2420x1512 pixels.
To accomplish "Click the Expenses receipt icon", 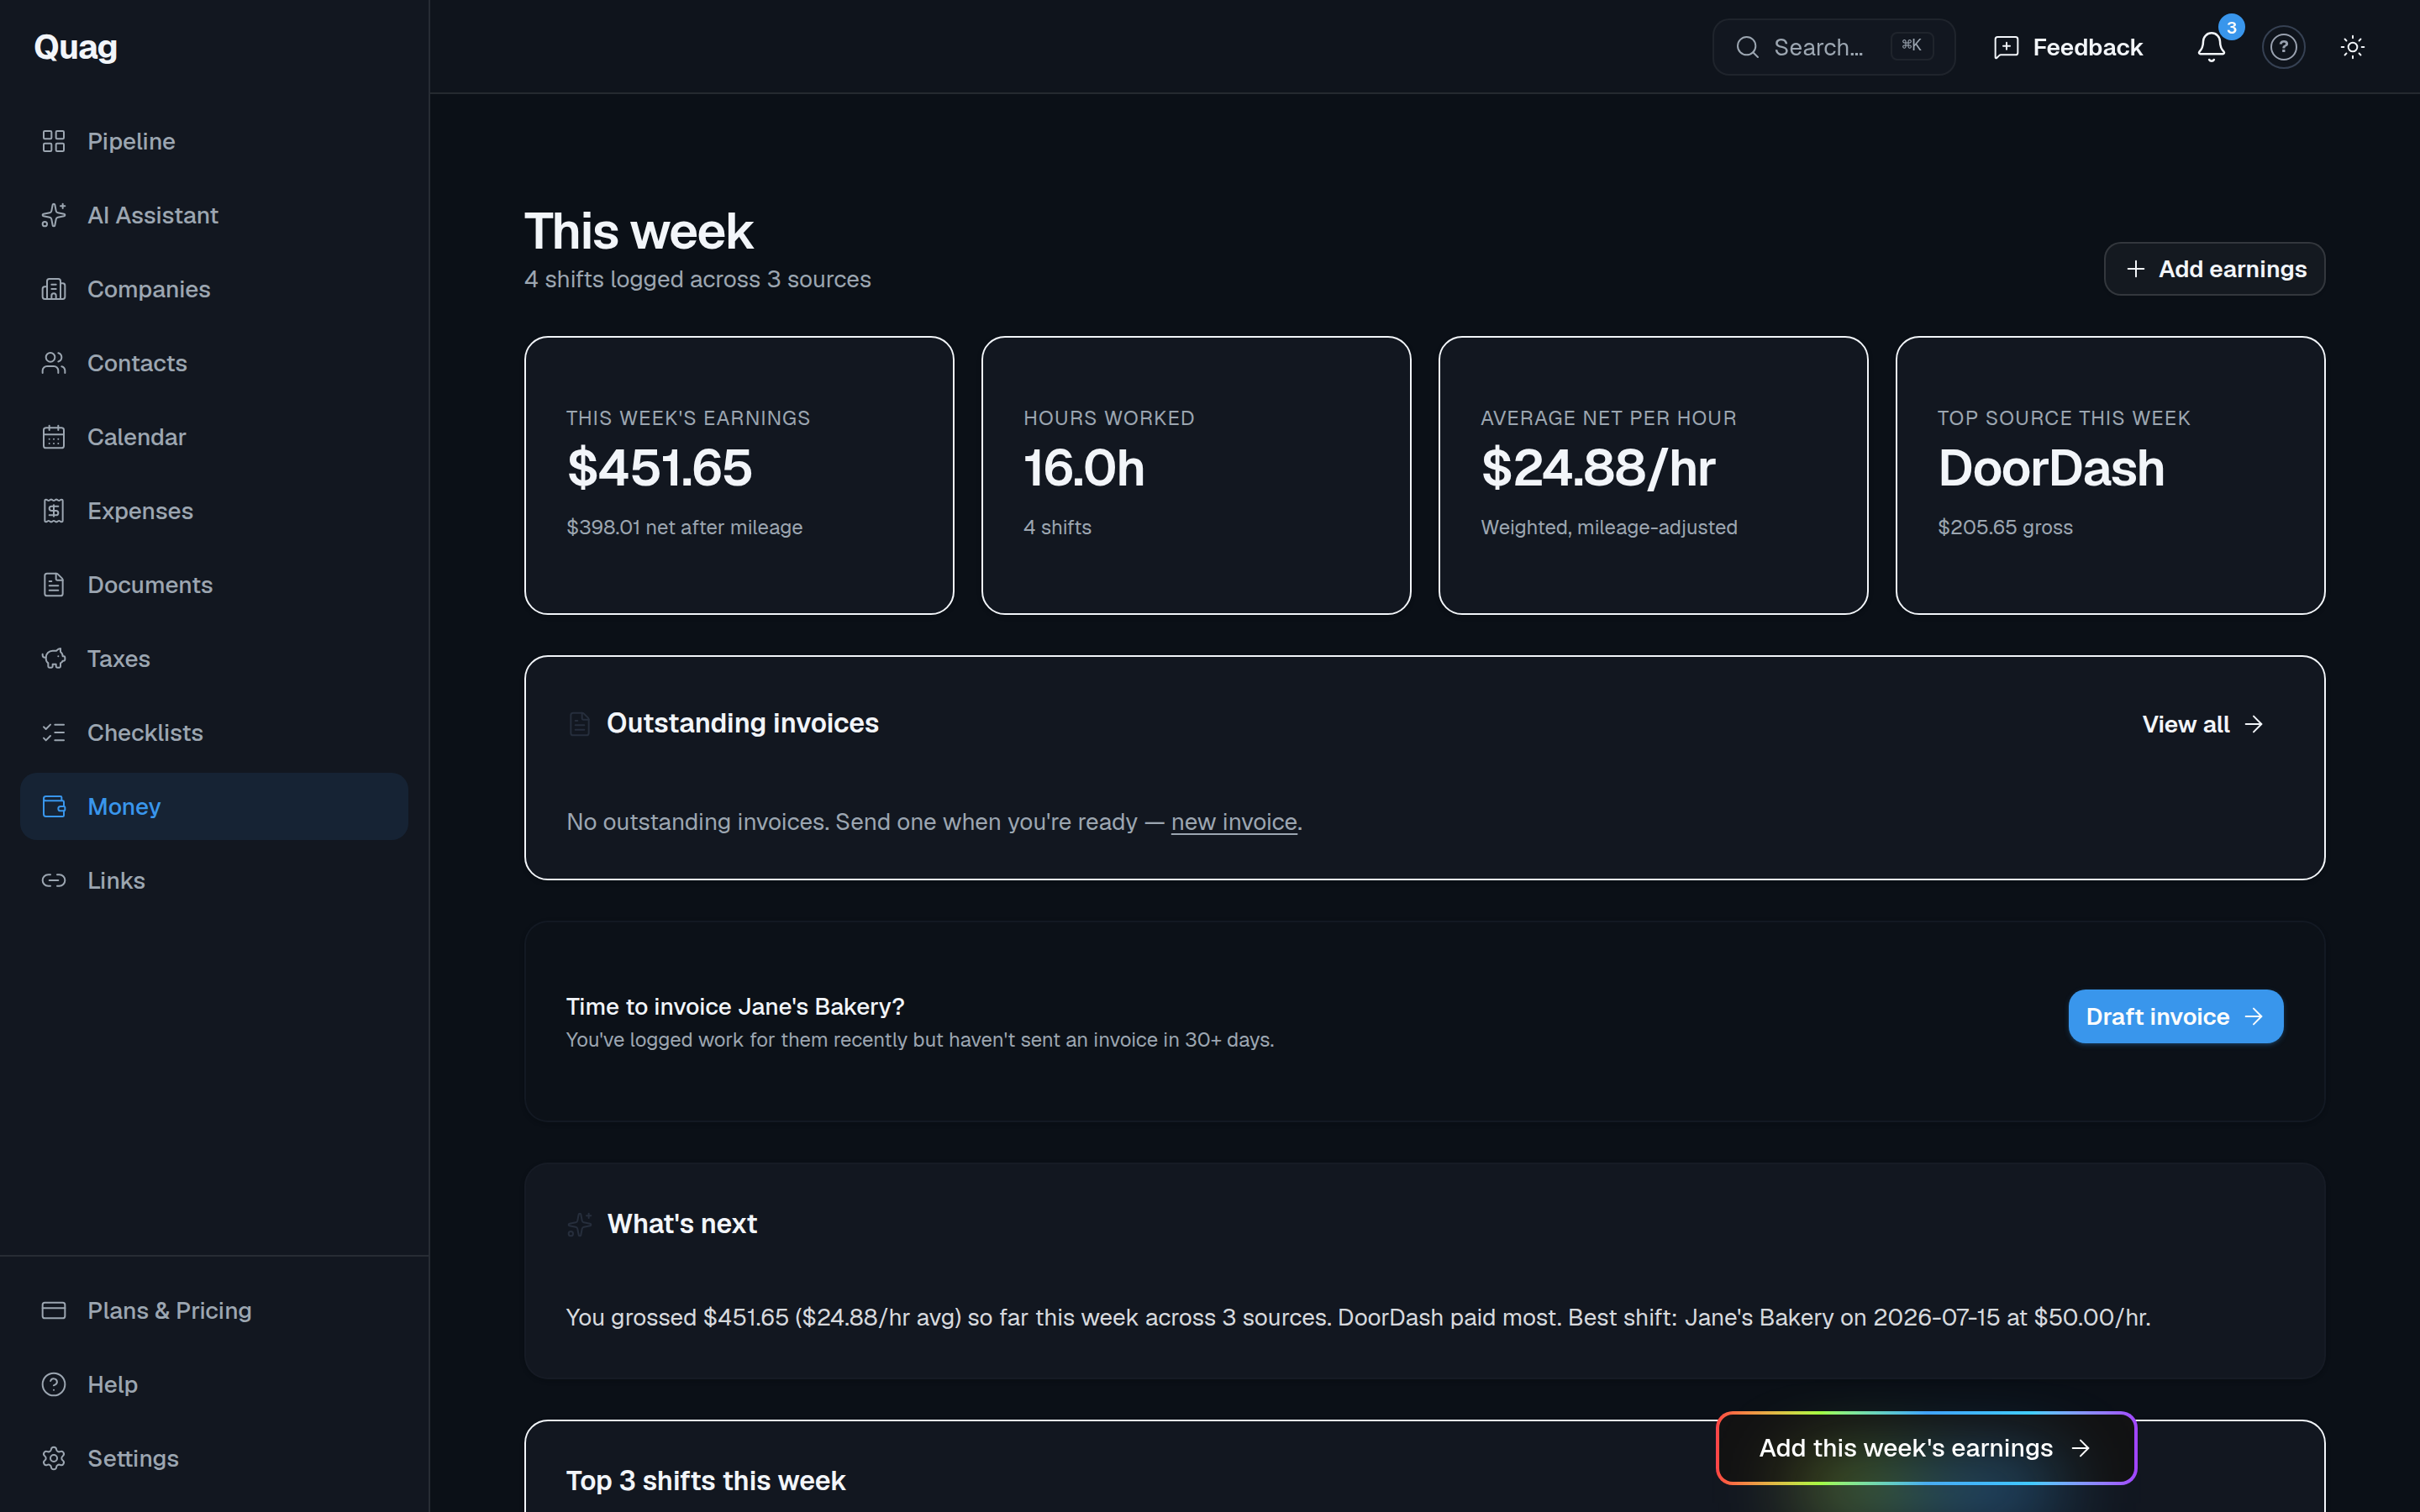I will click(54, 511).
